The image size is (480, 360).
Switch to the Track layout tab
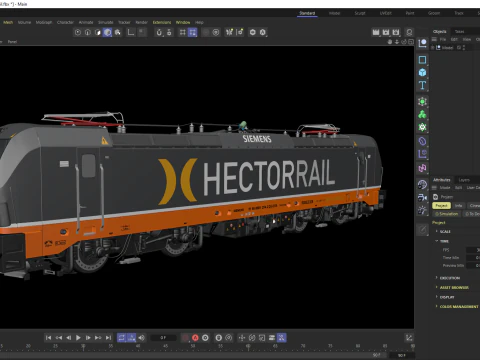[x=459, y=13]
